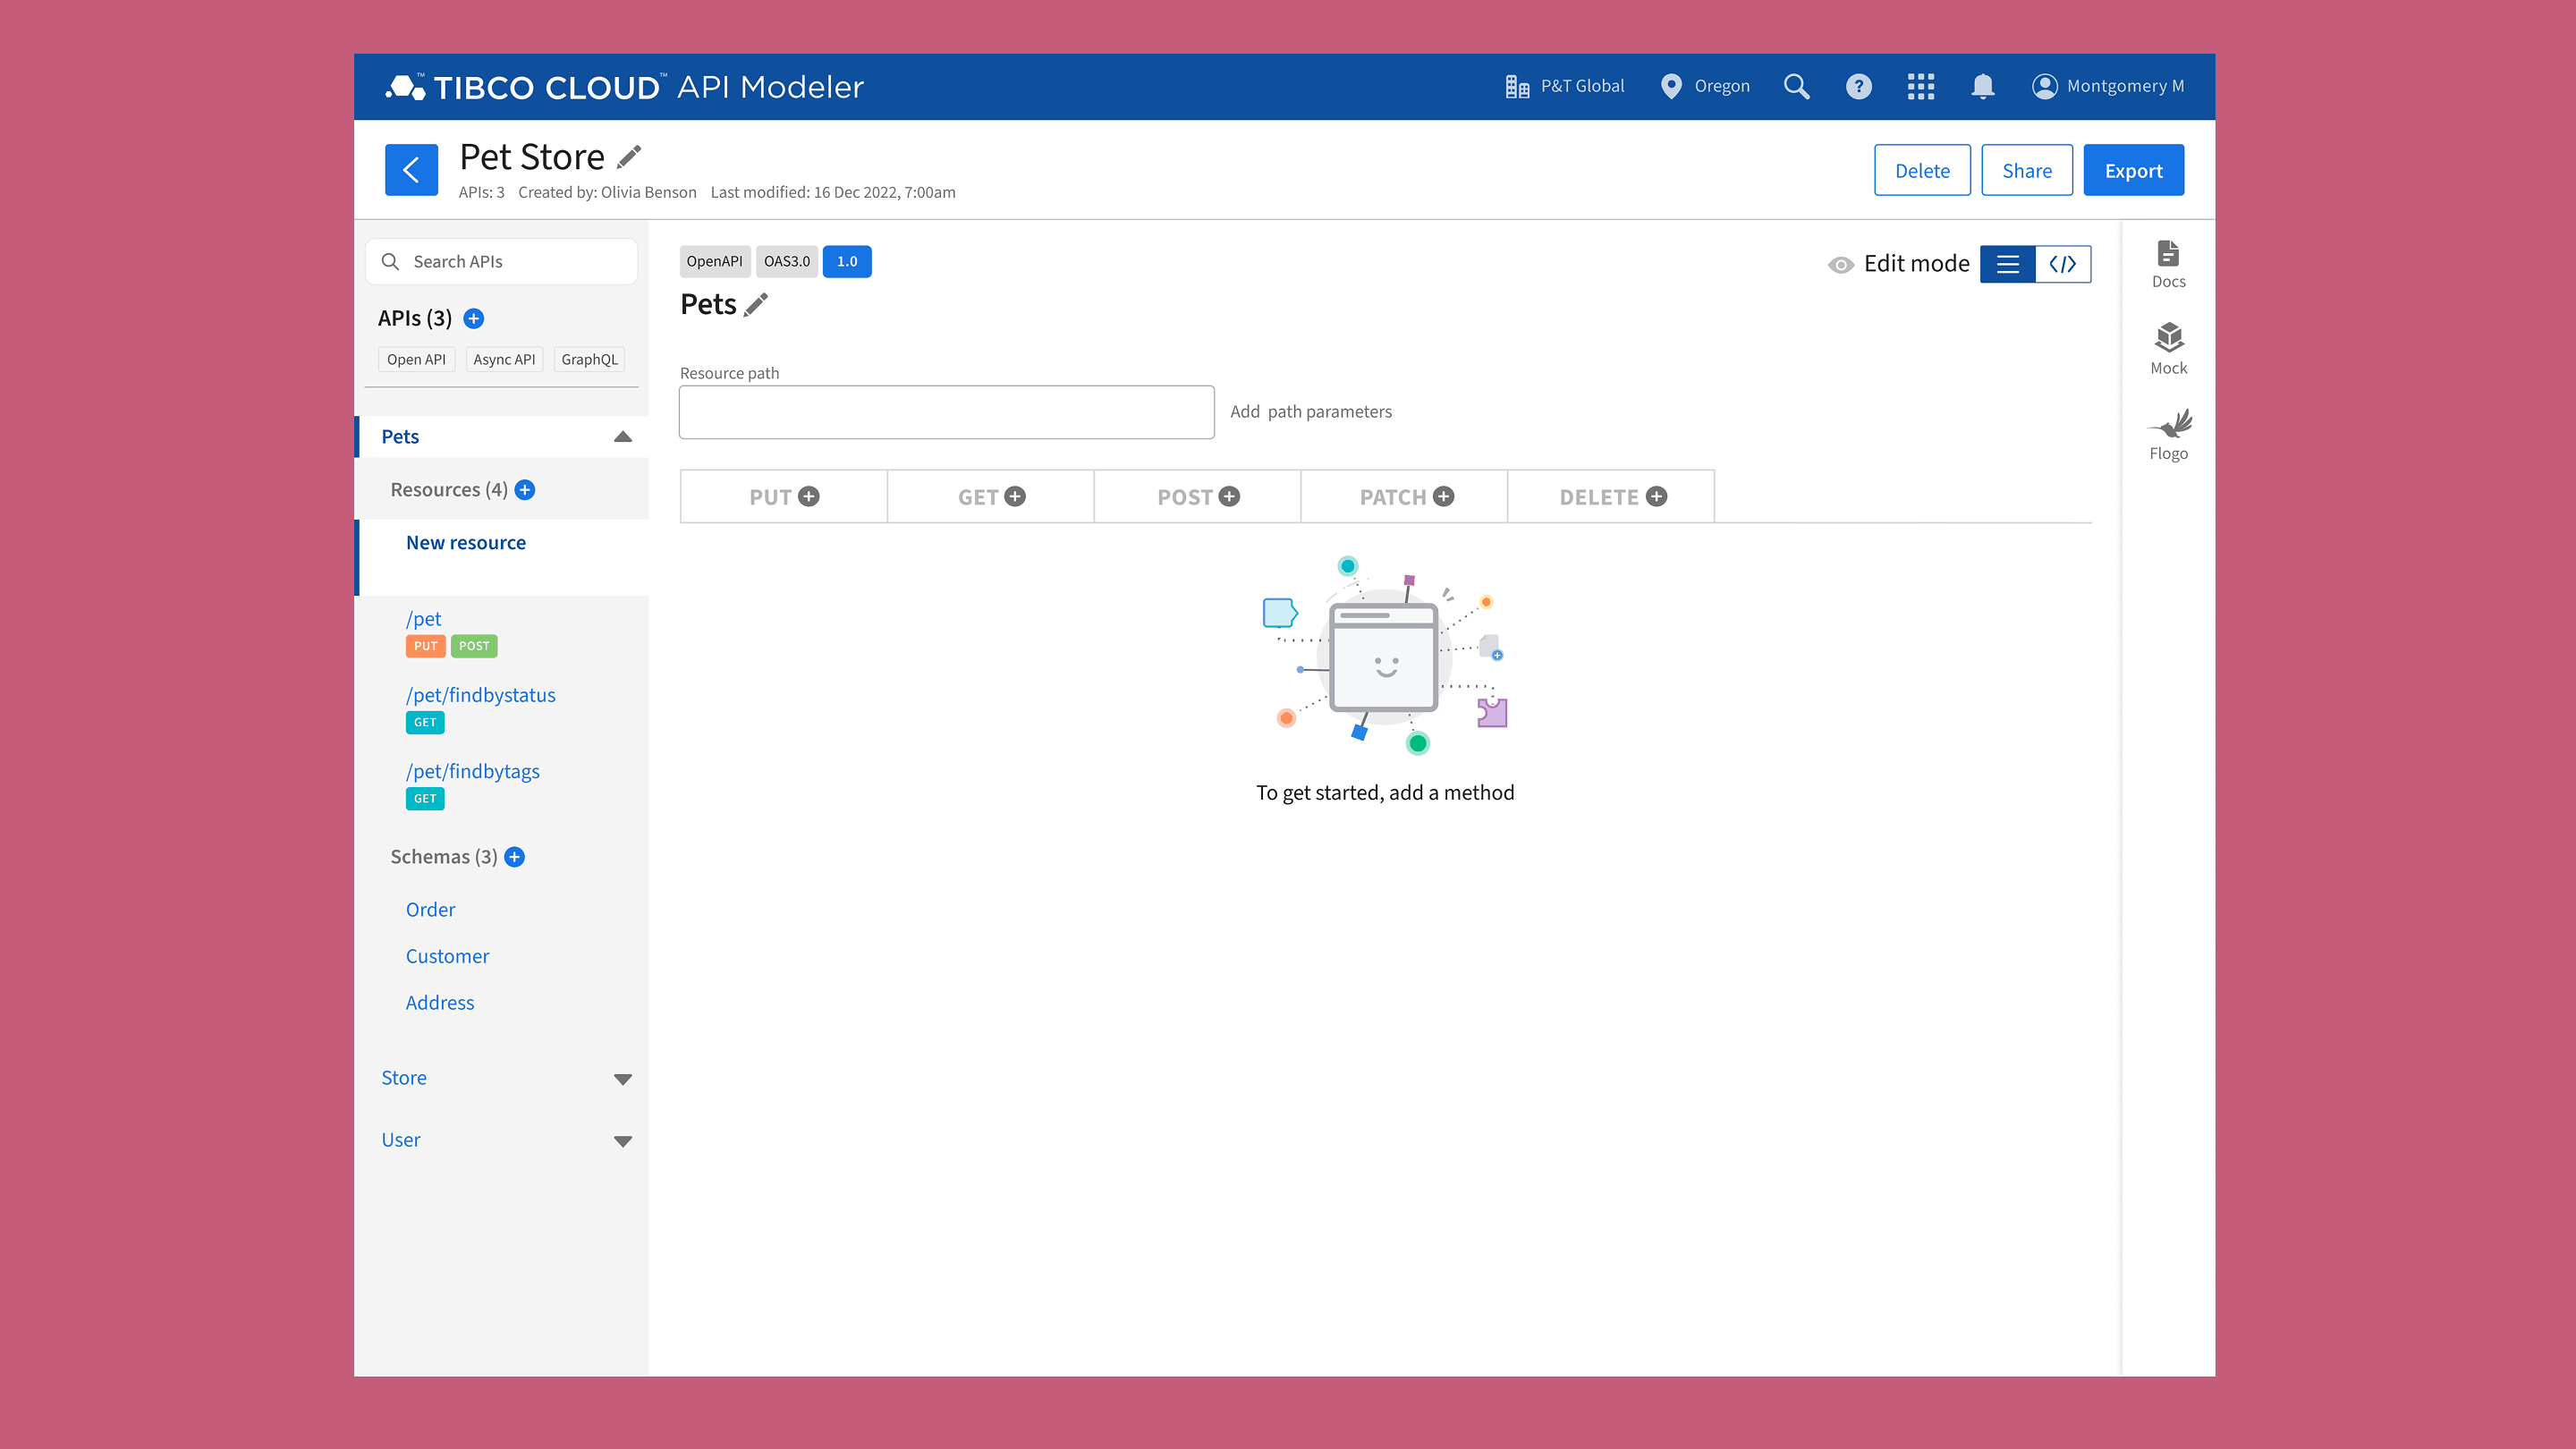Open the notifications bell
The width and height of the screenshot is (2576, 1449).
tap(1983, 87)
